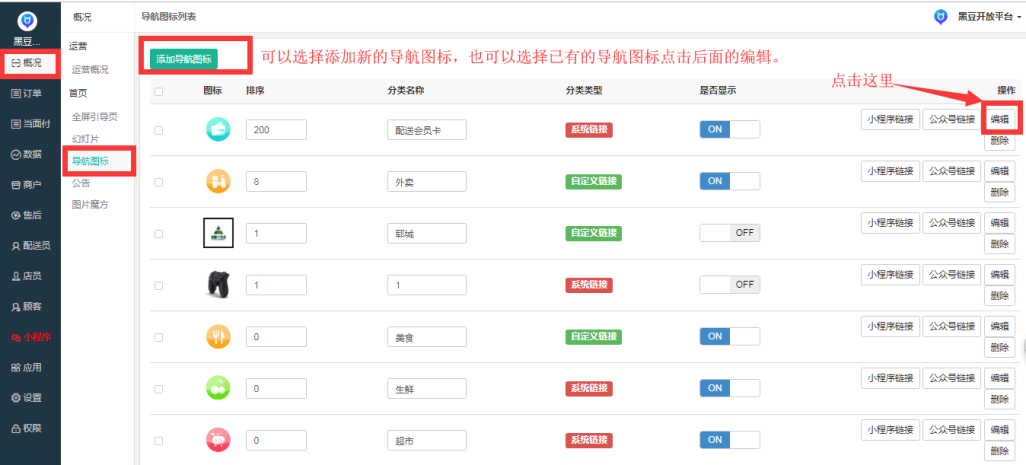Click the 配送会员卡 teal card icon
Viewport: 1026px width, 465px height.
pyautogui.click(x=218, y=129)
